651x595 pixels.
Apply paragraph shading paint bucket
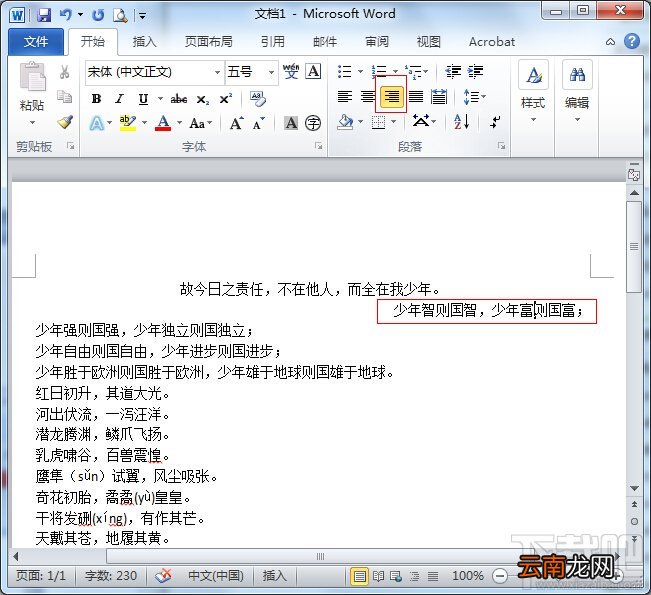coord(345,122)
